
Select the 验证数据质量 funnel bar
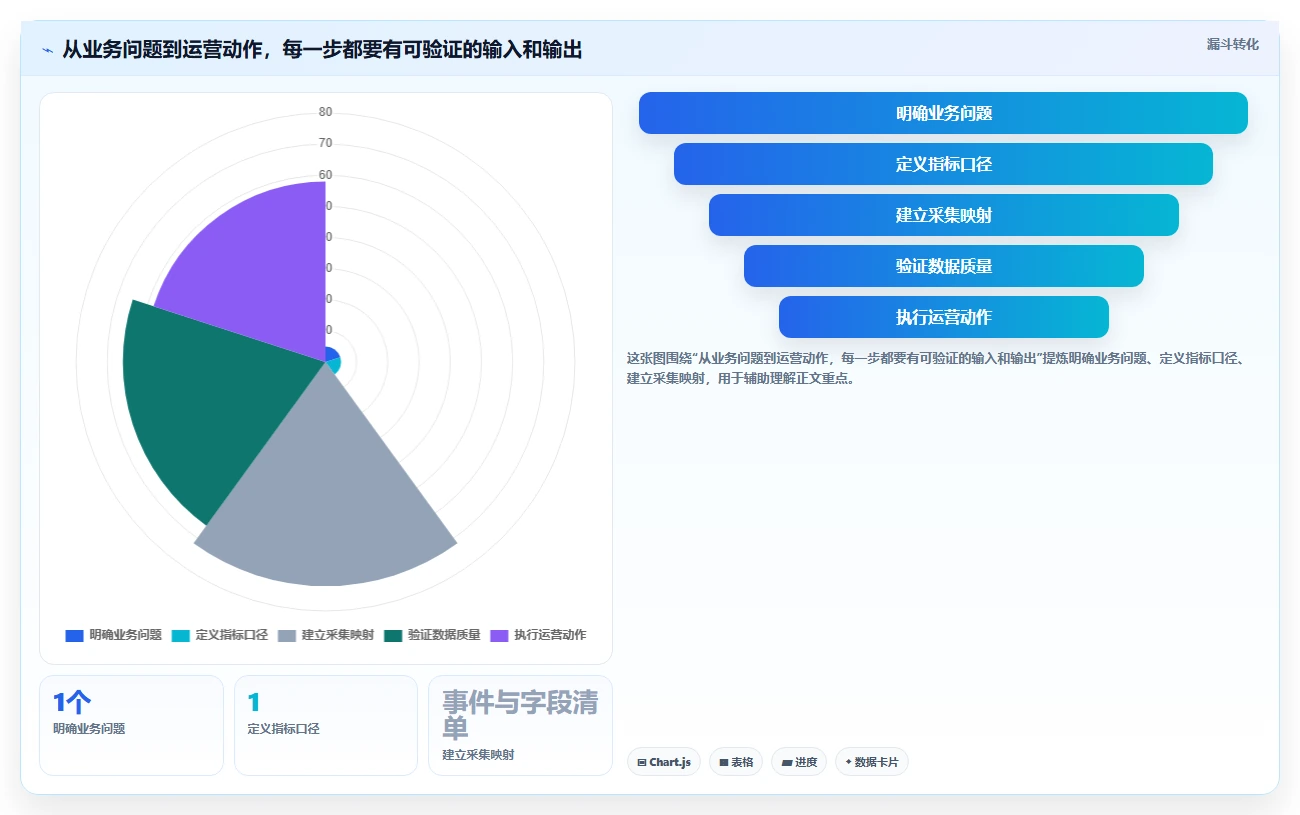pos(943,266)
